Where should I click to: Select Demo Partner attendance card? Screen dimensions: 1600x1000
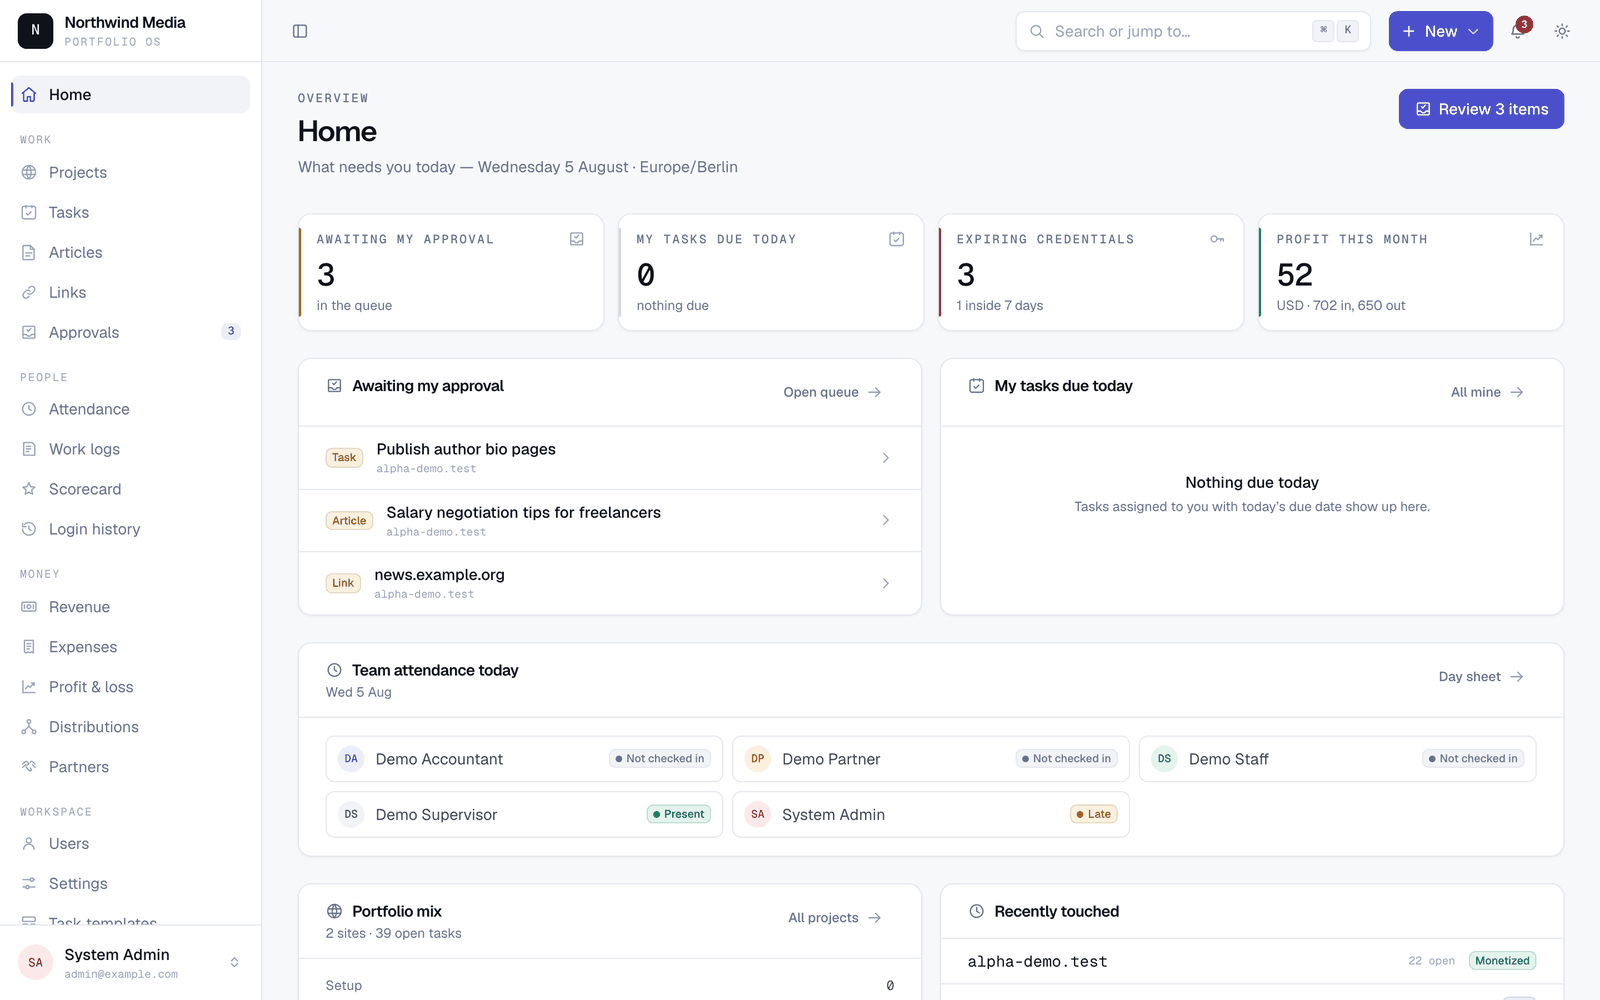pos(931,759)
